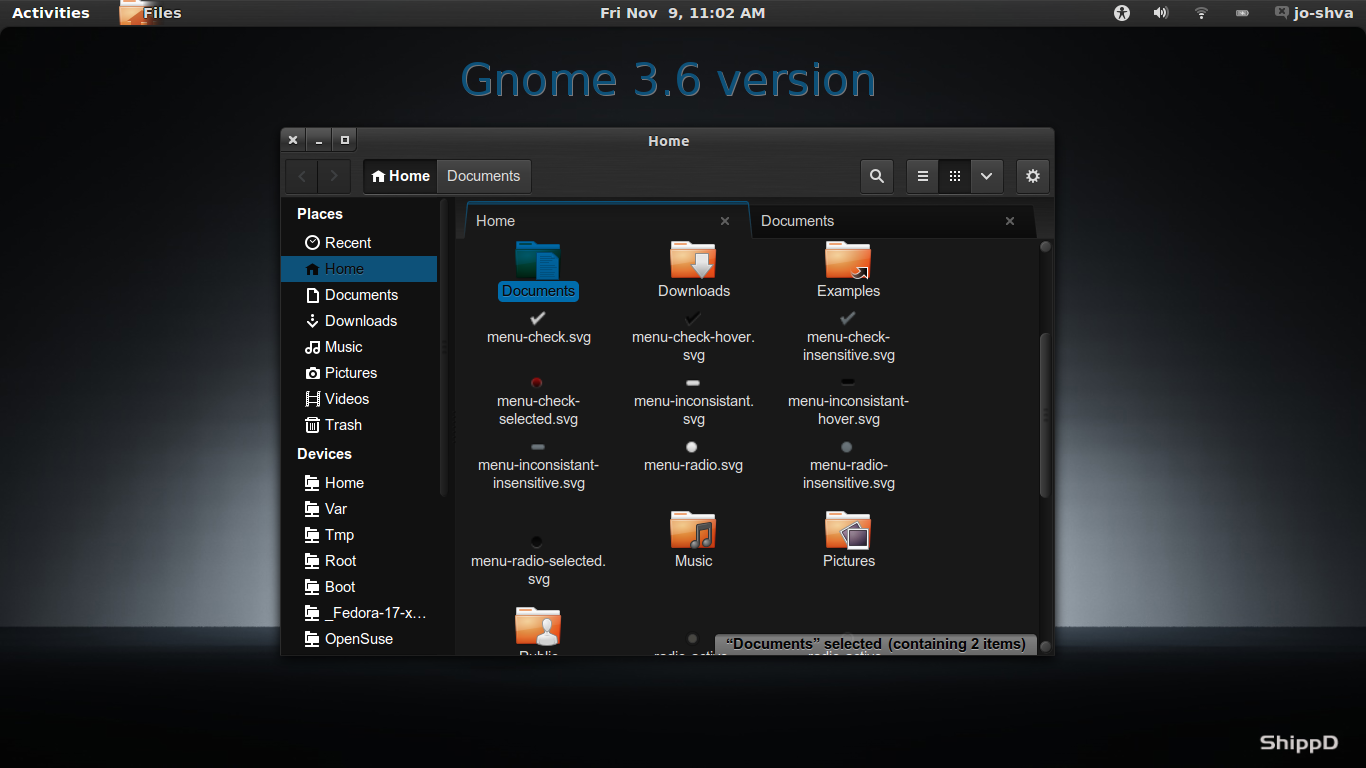Select menu-check-selected.svg file
The width and height of the screenshot is (1366, 768).
click(x=538, y=401)
